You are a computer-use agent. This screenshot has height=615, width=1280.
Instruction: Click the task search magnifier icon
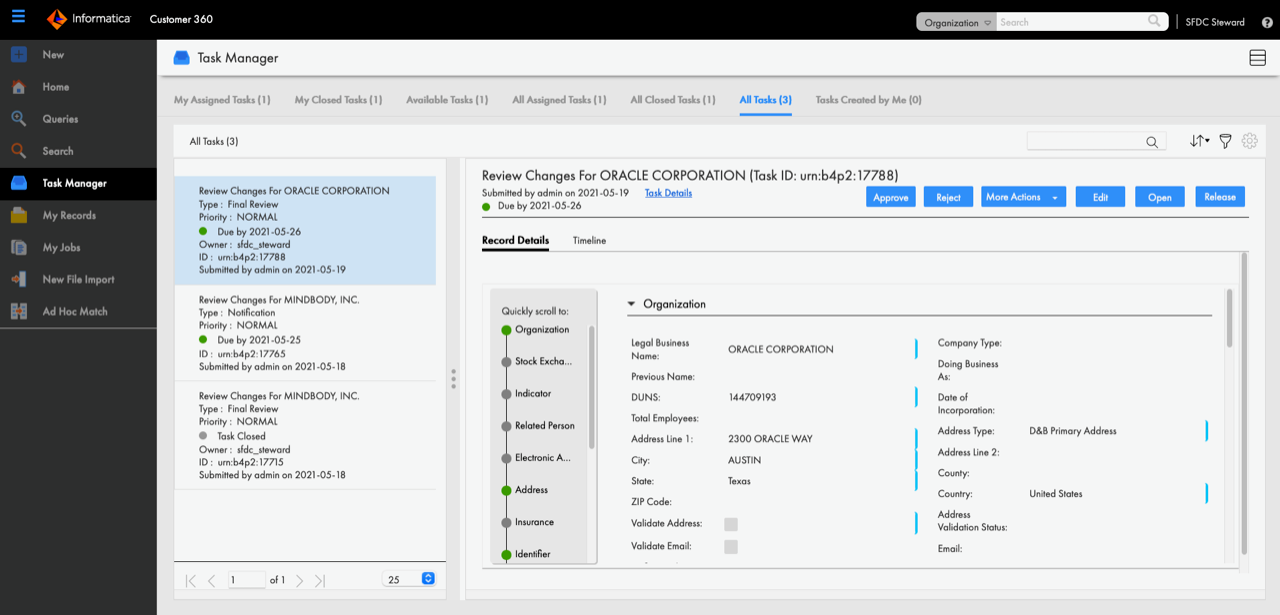coord(1152,142)
